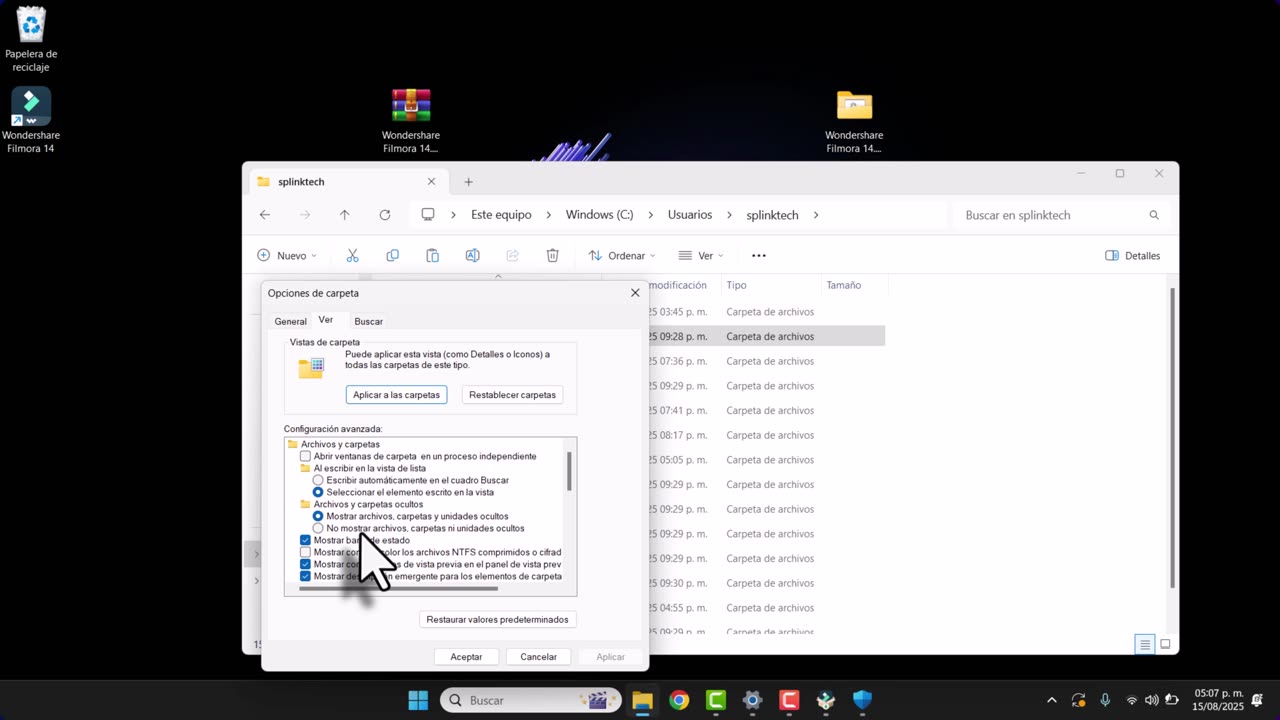The image size is (1280, 720).
Task: Expand the chevron after Usuarios
Action: tap(730, 215)
